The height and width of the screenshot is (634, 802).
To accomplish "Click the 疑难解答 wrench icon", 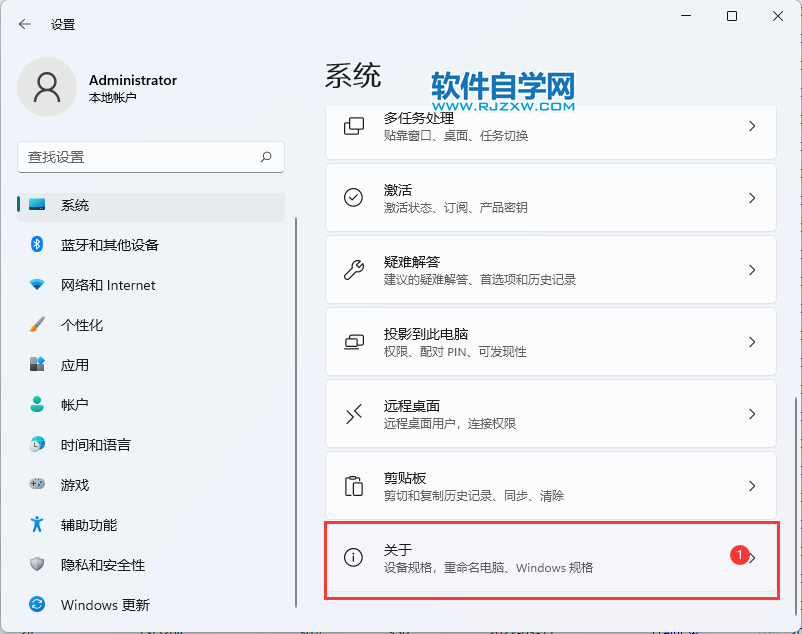I will [353, 269].
